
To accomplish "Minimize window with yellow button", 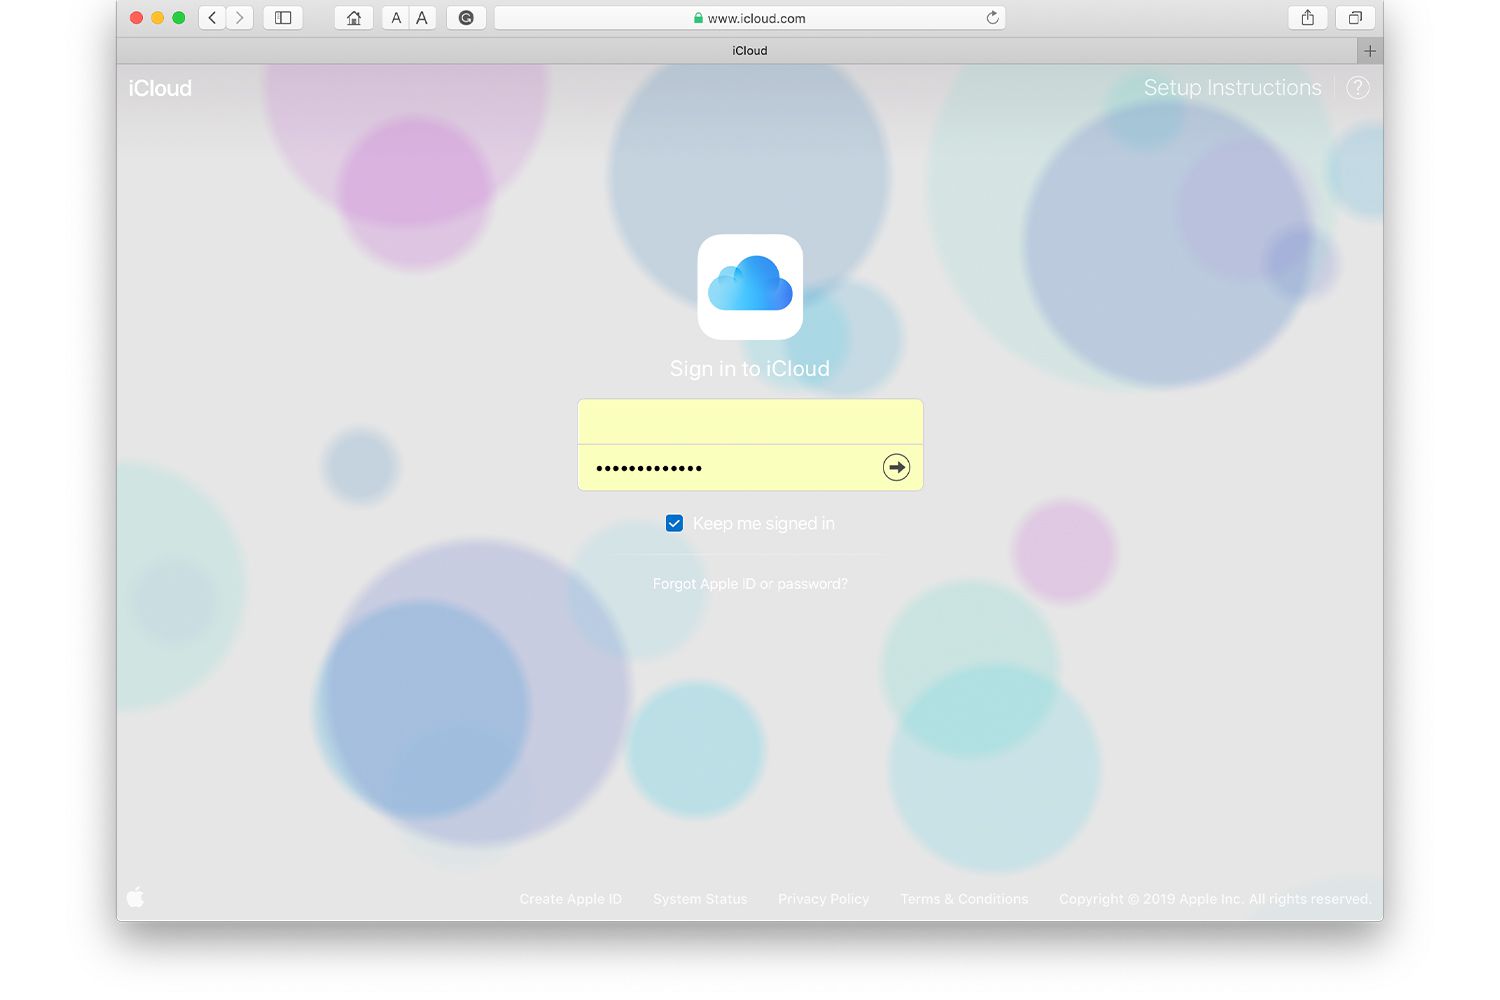I will coord(158,18).
